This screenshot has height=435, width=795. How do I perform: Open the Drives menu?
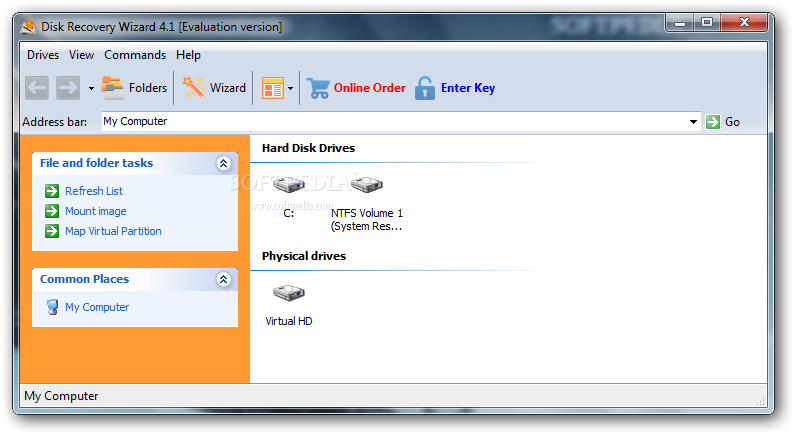point(43,55)
